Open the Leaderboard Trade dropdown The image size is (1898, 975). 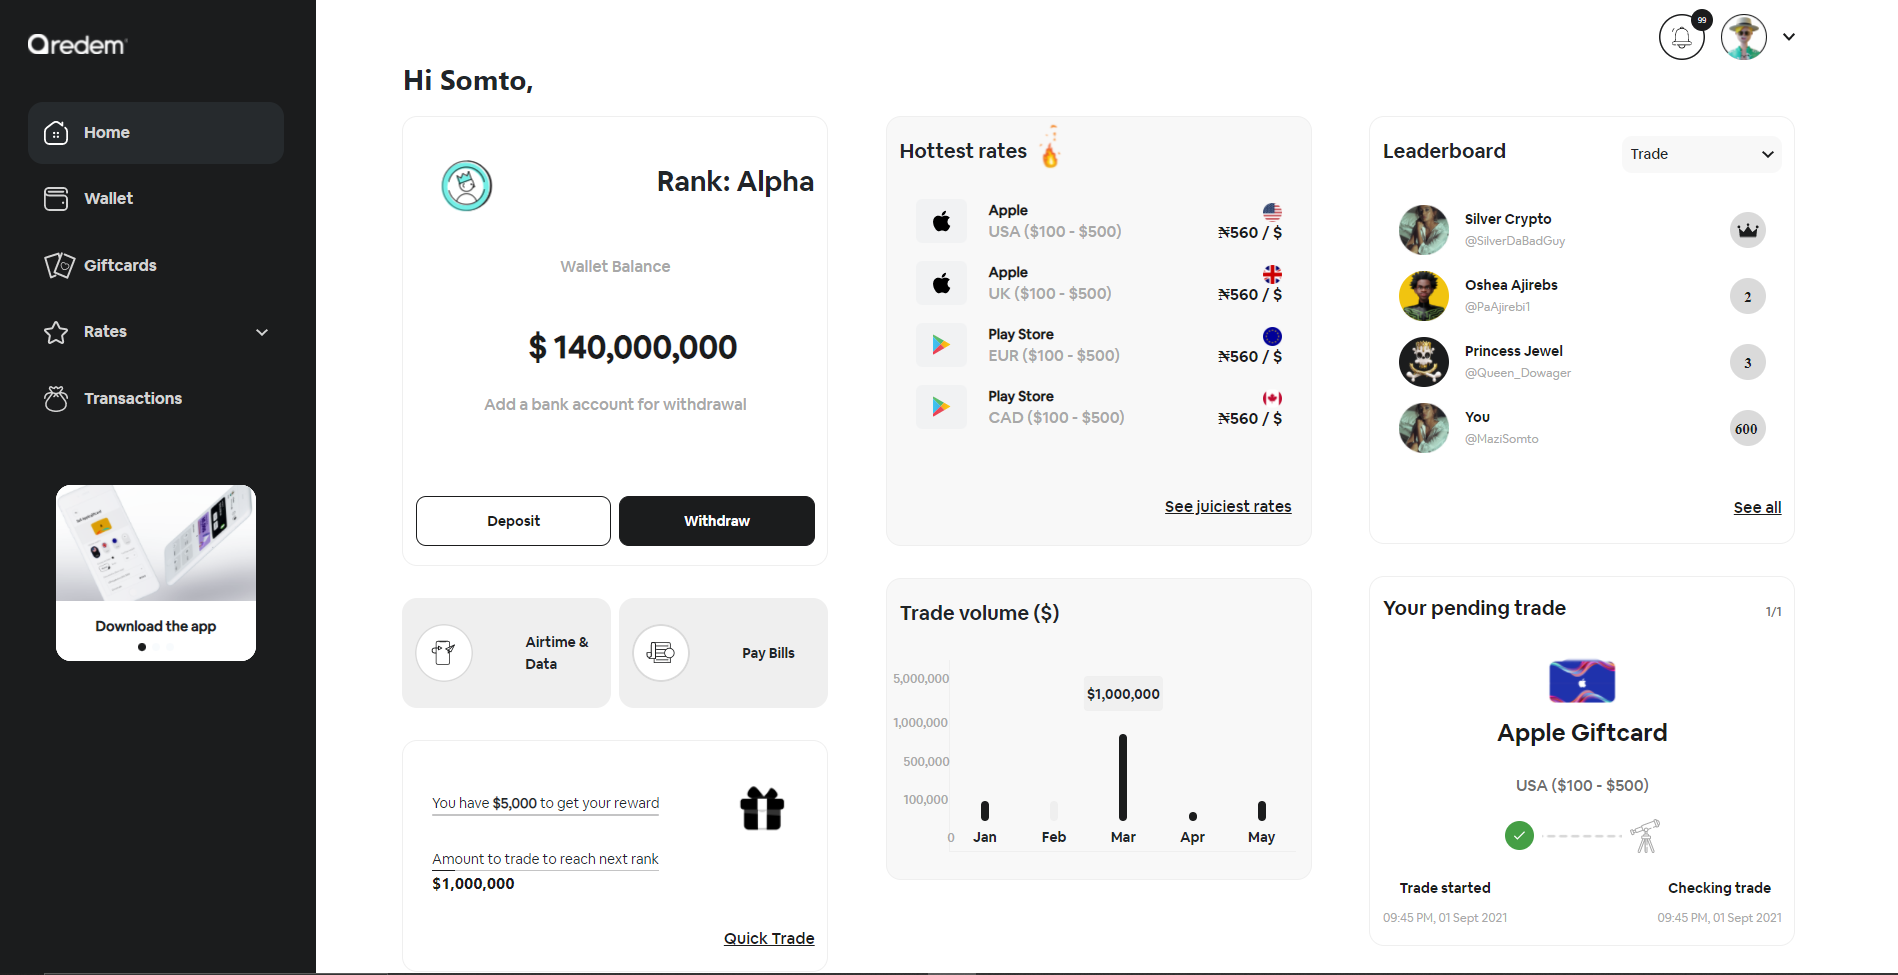click(x=1702, y=154)
